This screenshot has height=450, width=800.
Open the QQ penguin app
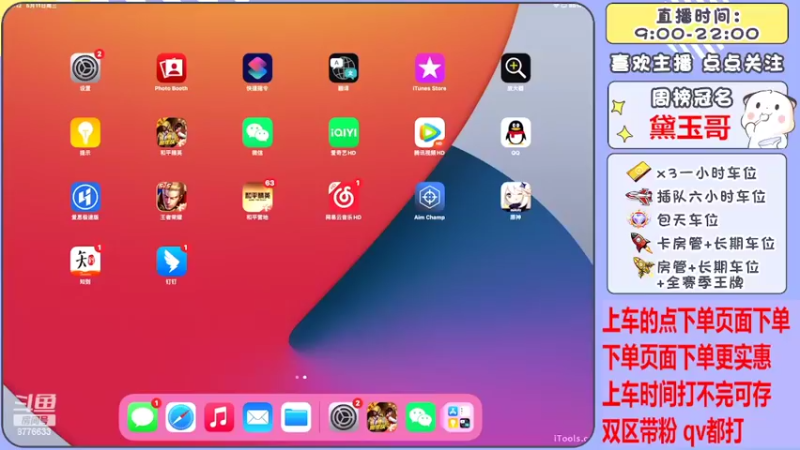tap(515, 133)
